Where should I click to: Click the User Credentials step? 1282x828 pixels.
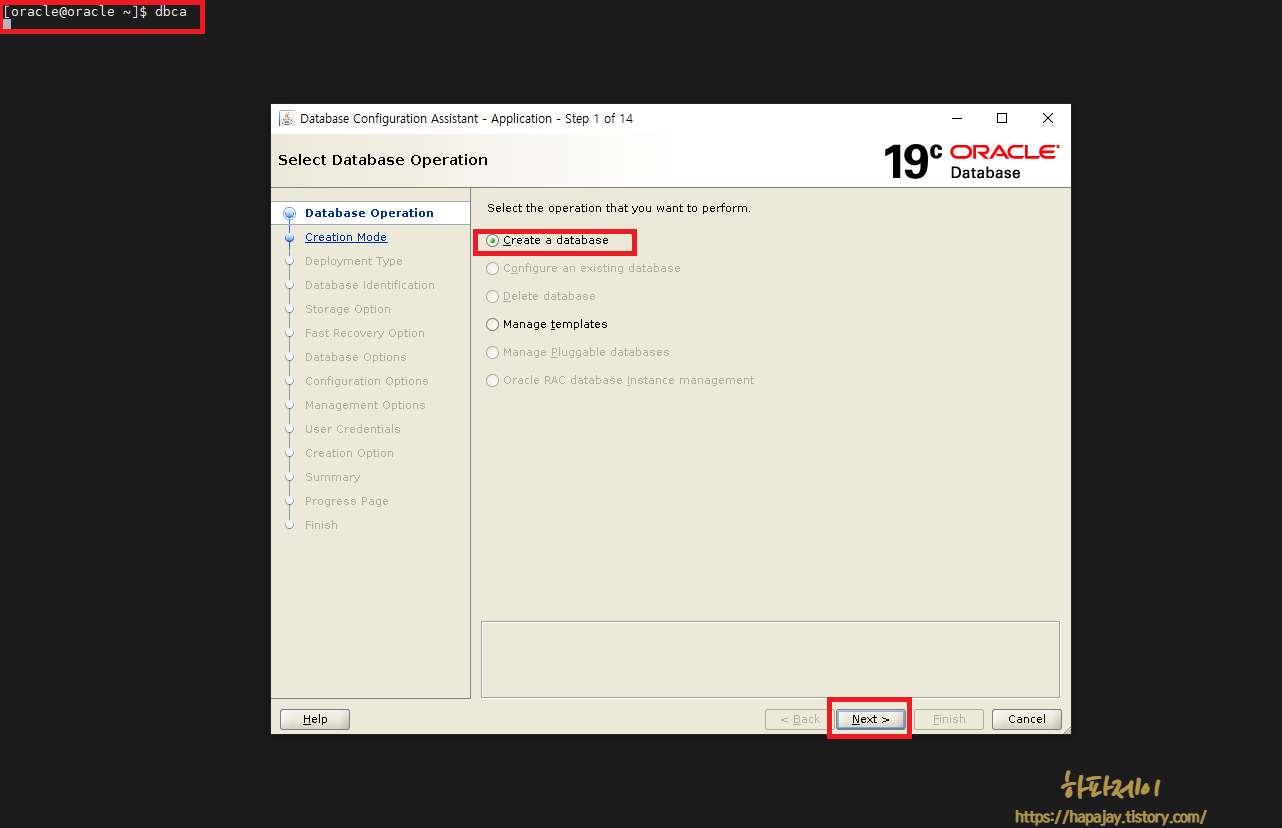click(x=353, y=429)
